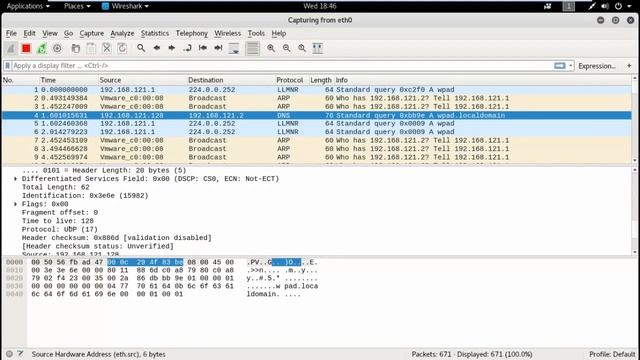640x360 pixels.
Task: Expand Flags: 0x00 tree item
Action: (x=16, y=204)
